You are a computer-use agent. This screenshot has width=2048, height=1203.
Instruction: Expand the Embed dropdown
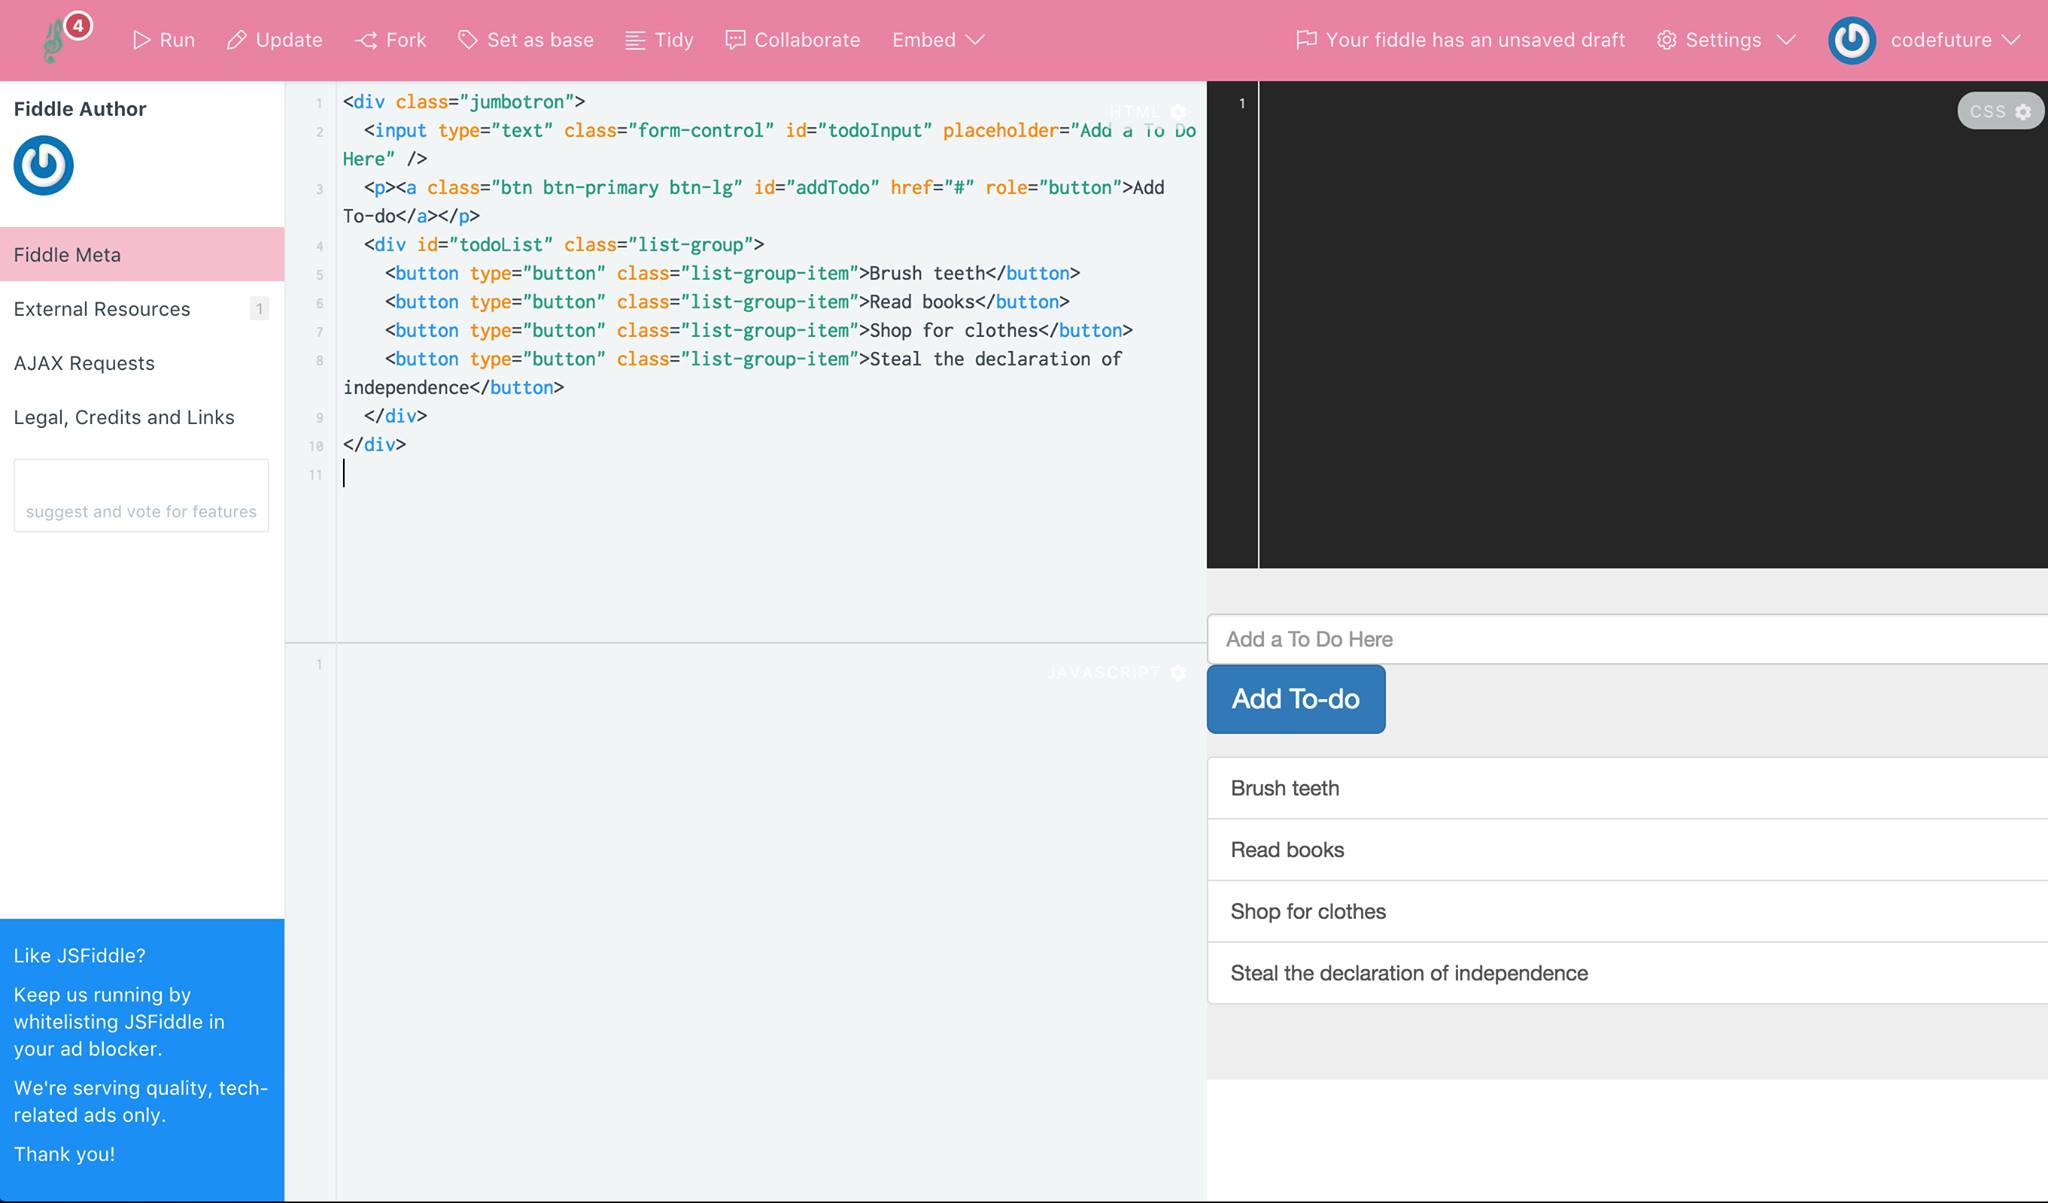tap(938, 40)
